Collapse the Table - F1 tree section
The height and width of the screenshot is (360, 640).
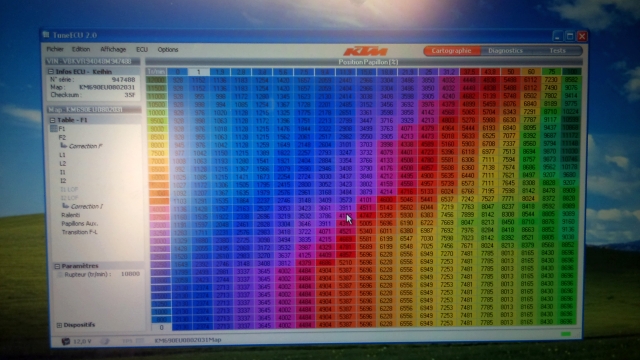pyautogui.click(x=52, y=120)
